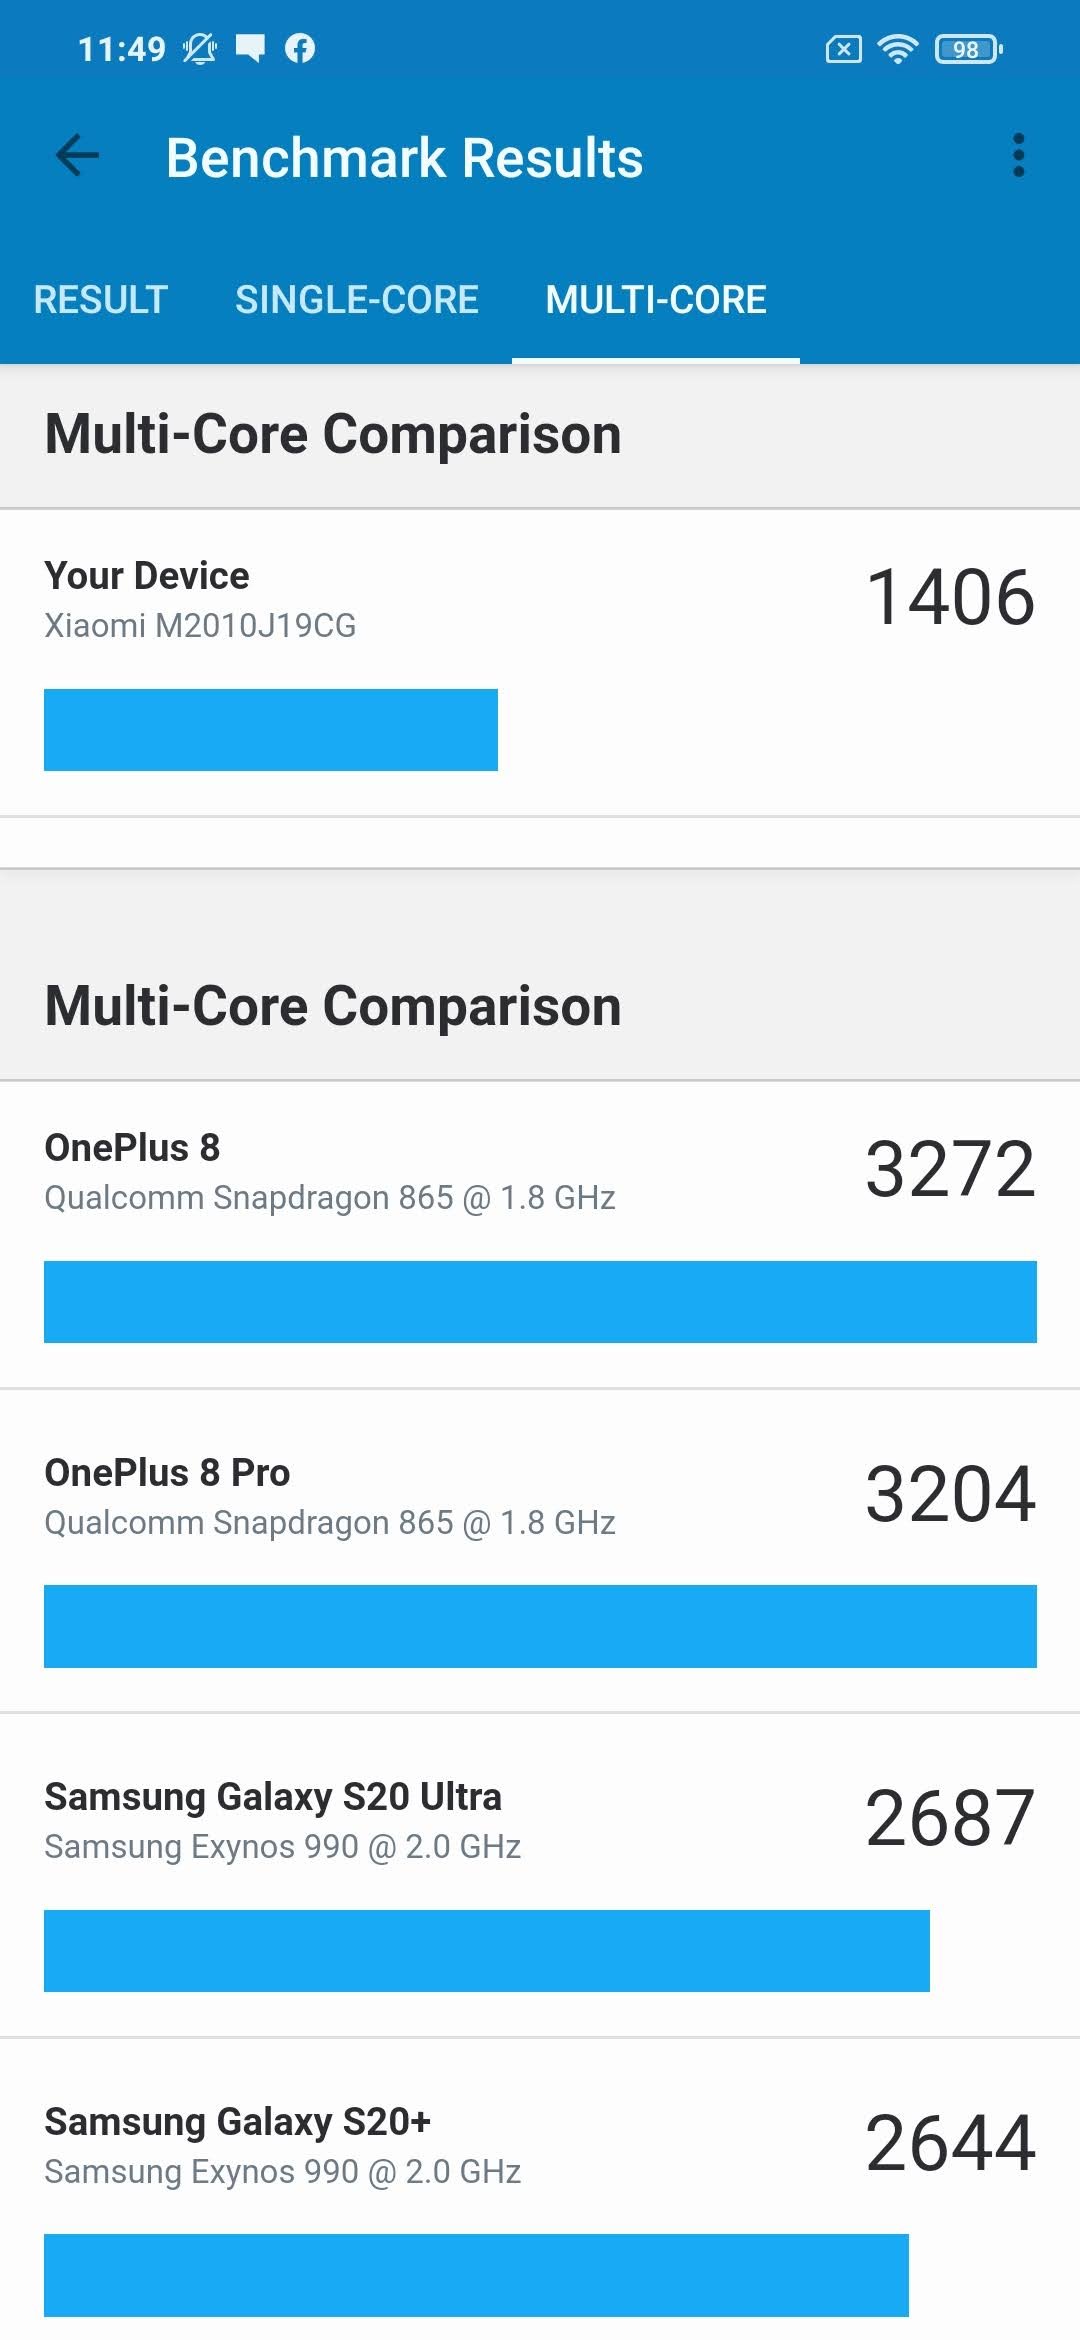The width and height of the screenshot is (1080, 2340).
Task: Open the three-dot overflow menu
Action: 1018,156
